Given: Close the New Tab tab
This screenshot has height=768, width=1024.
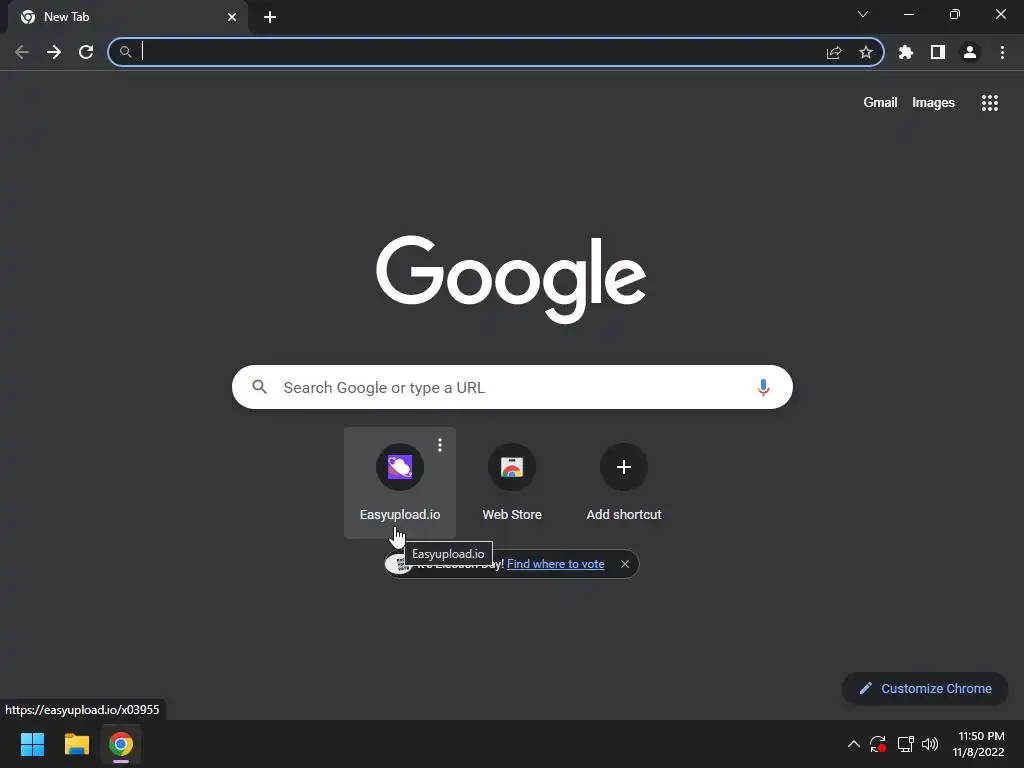Looking at the screenshot, I should coord(232,17).
